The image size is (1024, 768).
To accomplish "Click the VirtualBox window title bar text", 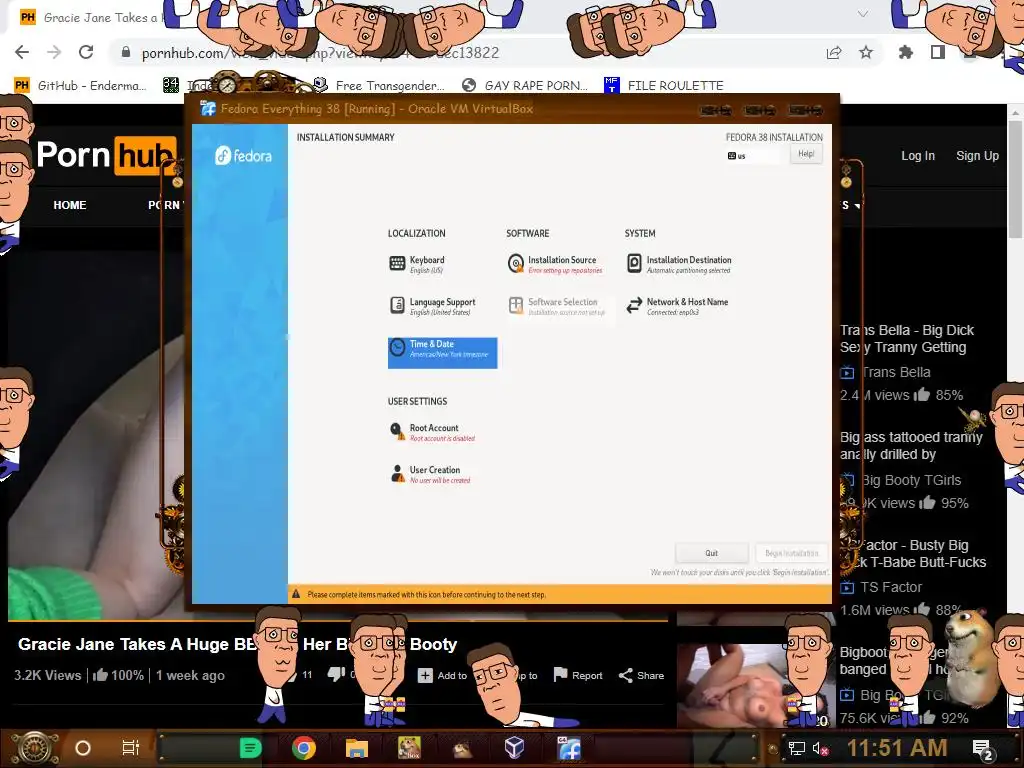I will coord(377,108).
